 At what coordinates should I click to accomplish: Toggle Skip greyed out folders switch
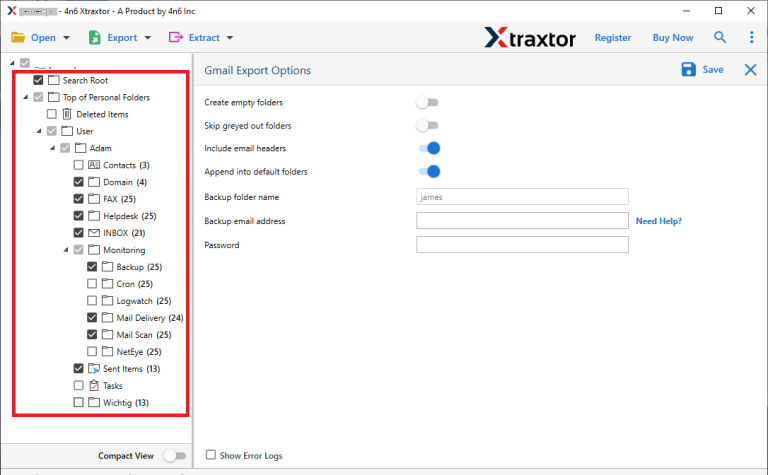tap(427, 125)
